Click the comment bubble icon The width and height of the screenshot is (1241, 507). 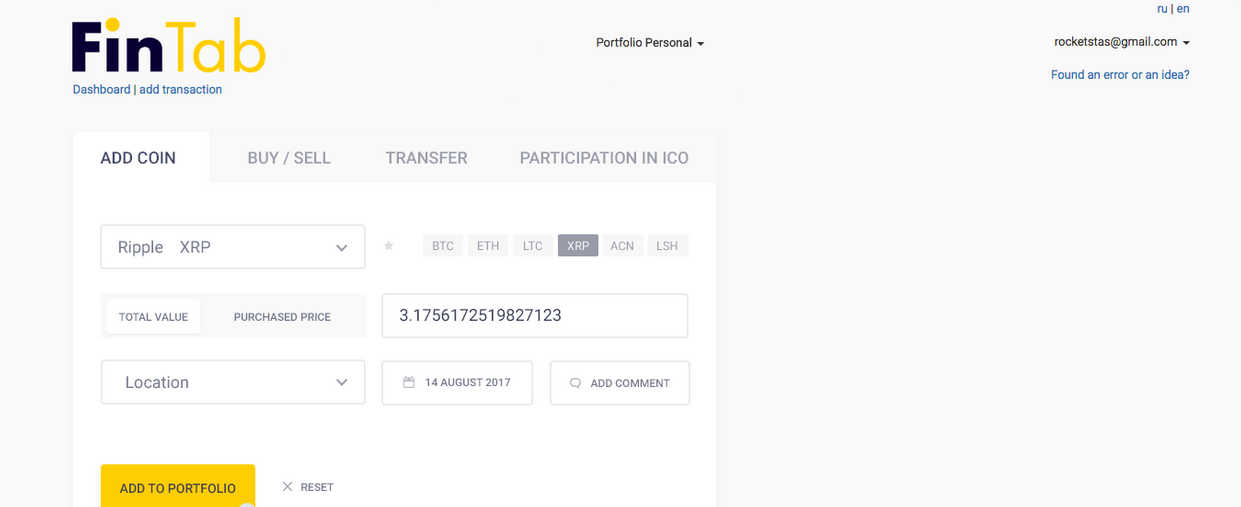[x=575, y=383]
